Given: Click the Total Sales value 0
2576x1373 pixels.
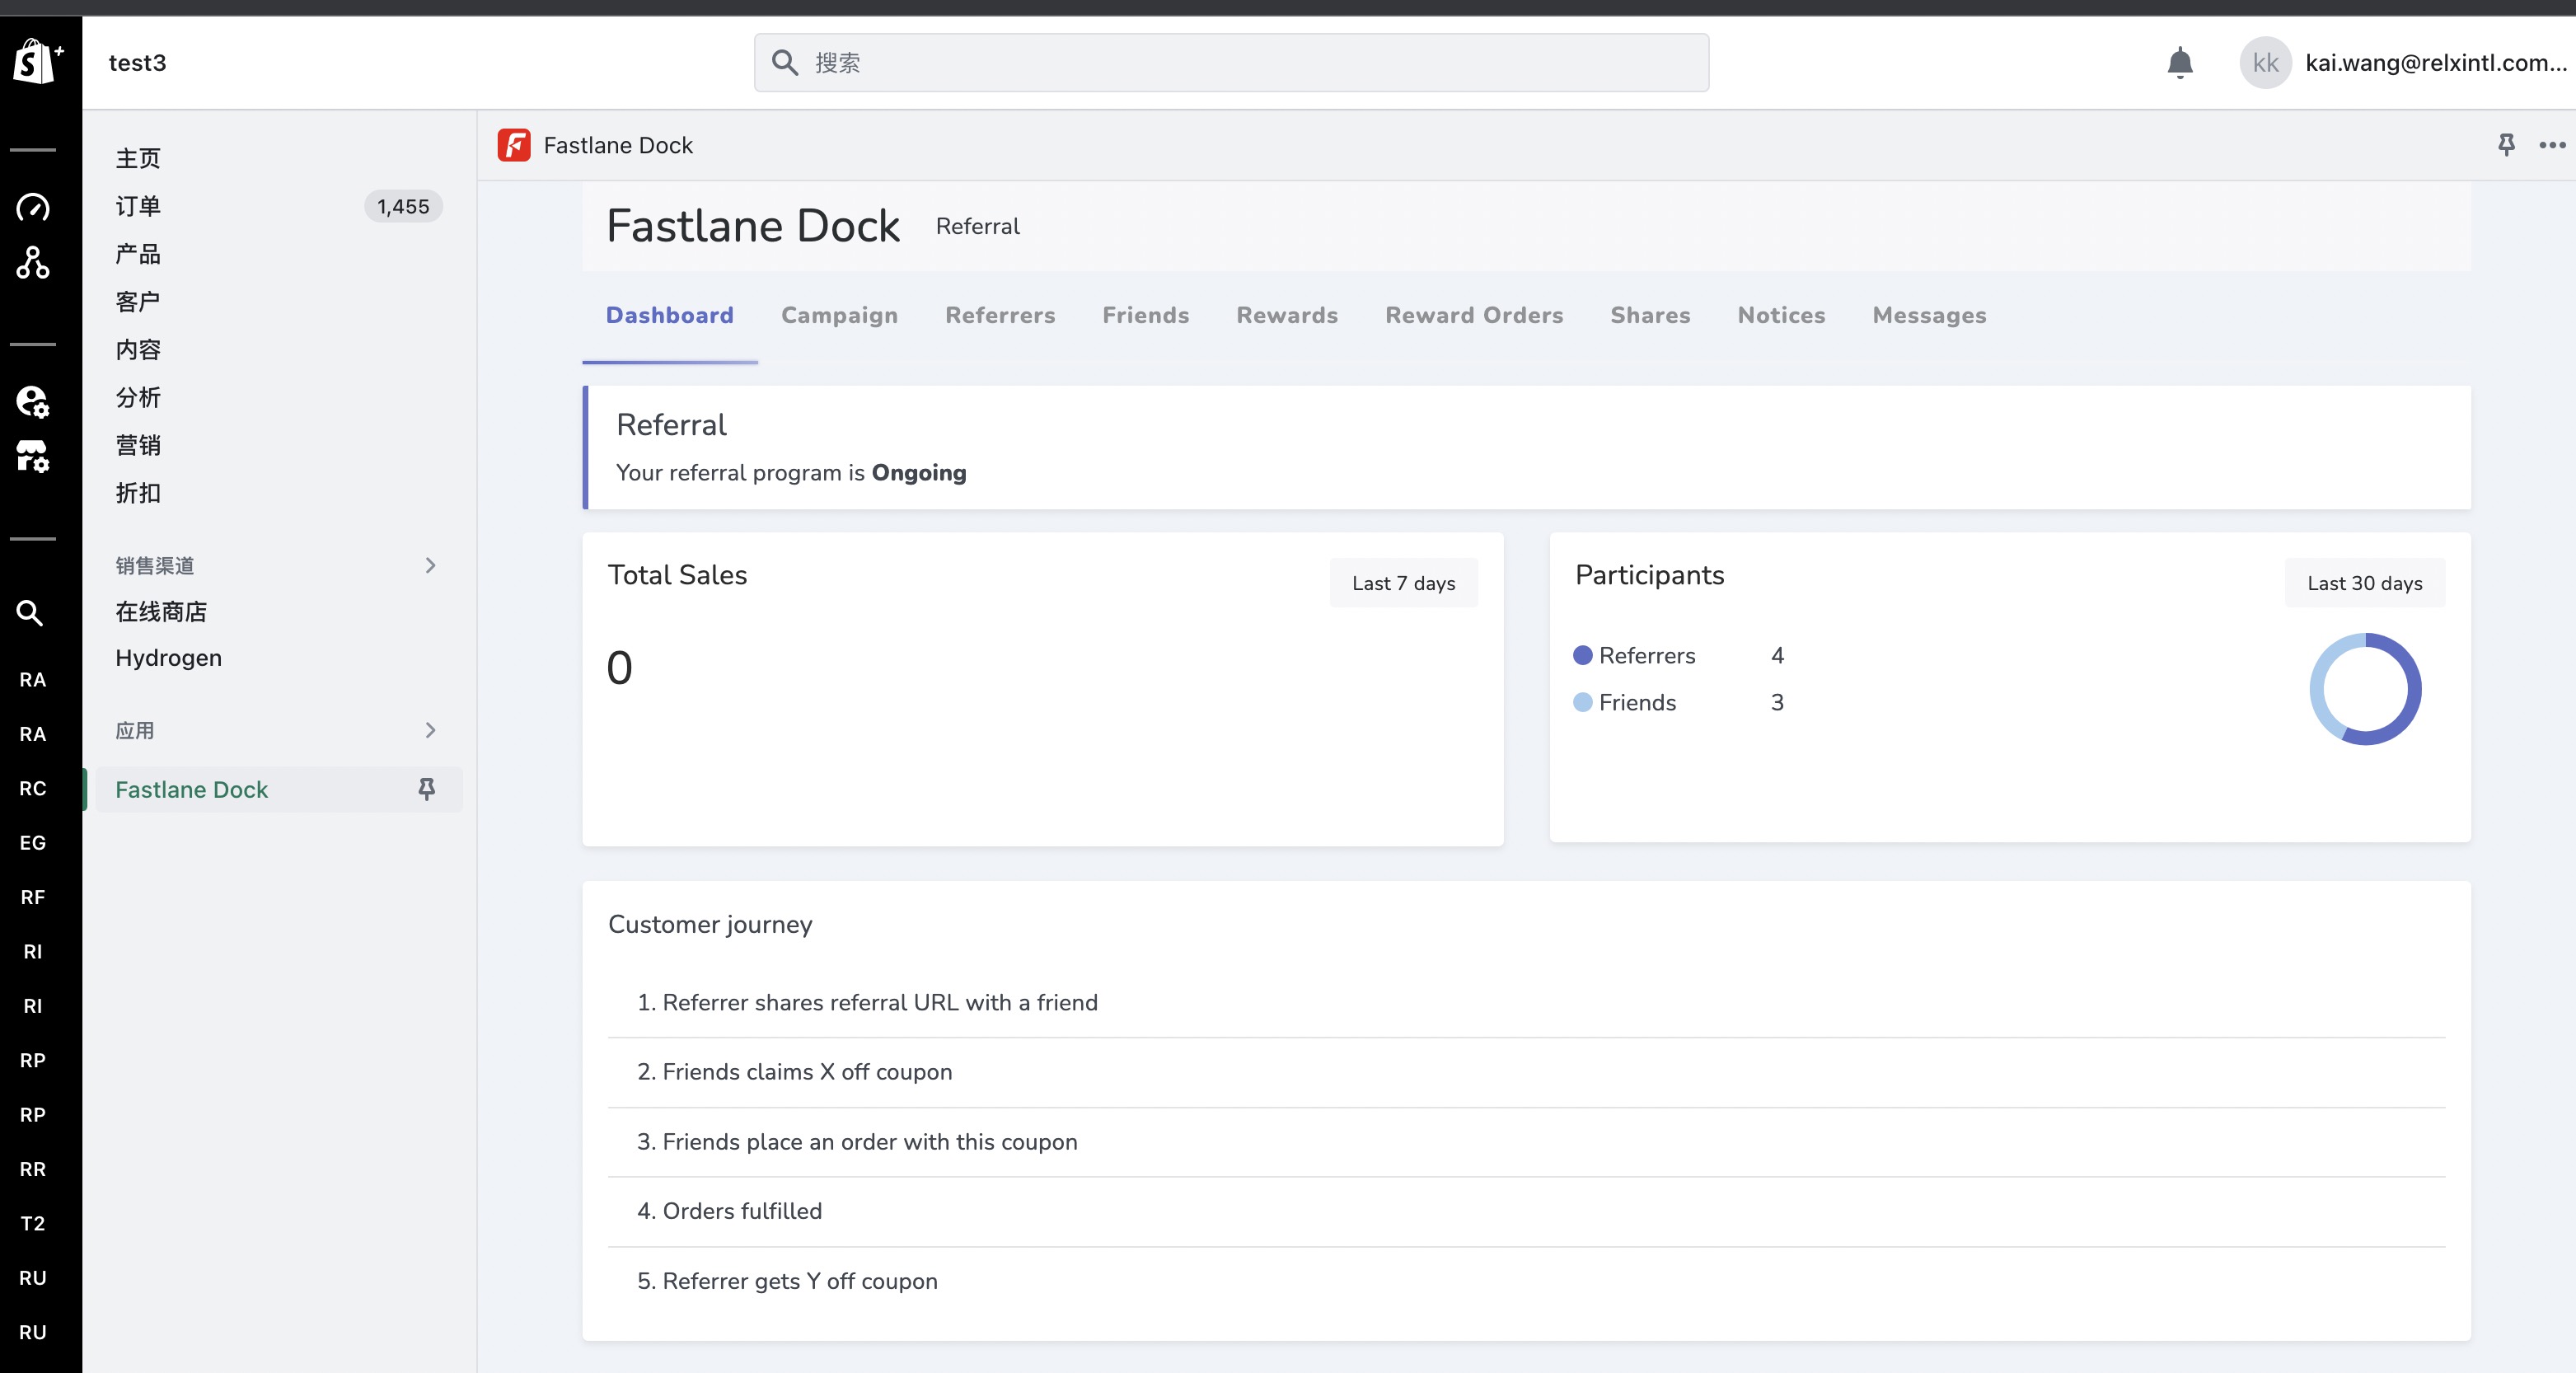Looking at the screenshot, I should [619, 668].
